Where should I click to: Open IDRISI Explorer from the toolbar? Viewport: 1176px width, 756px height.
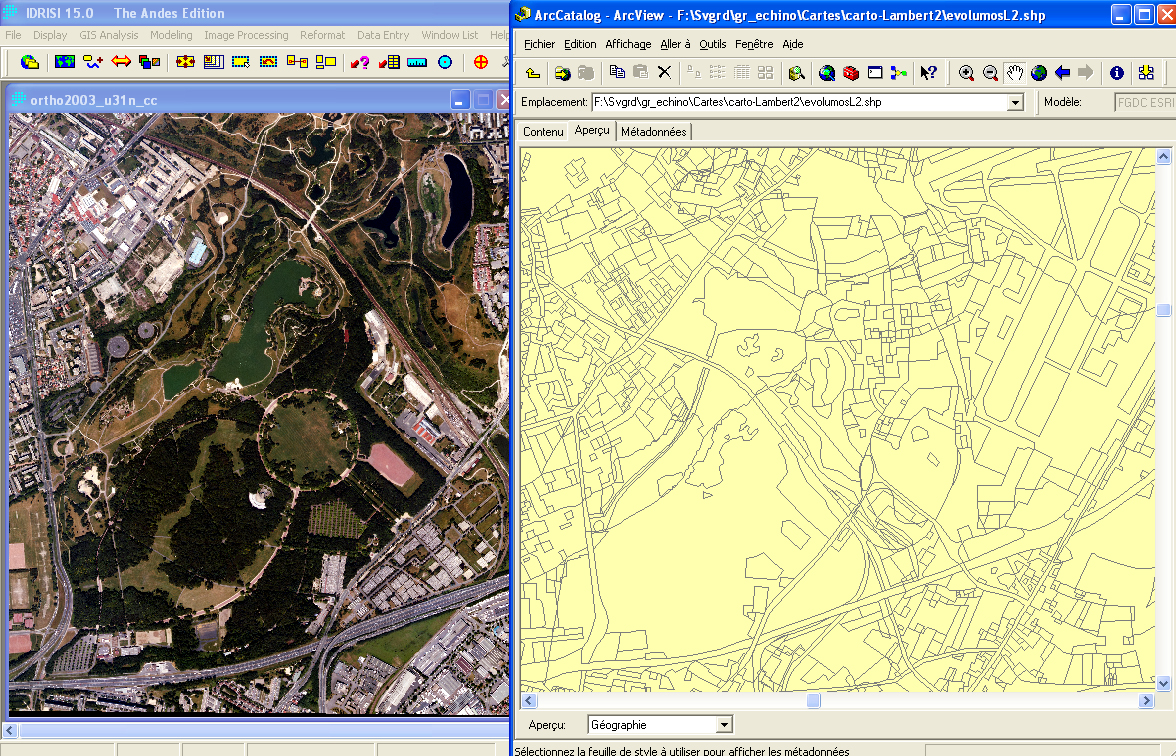coord(30,62)
